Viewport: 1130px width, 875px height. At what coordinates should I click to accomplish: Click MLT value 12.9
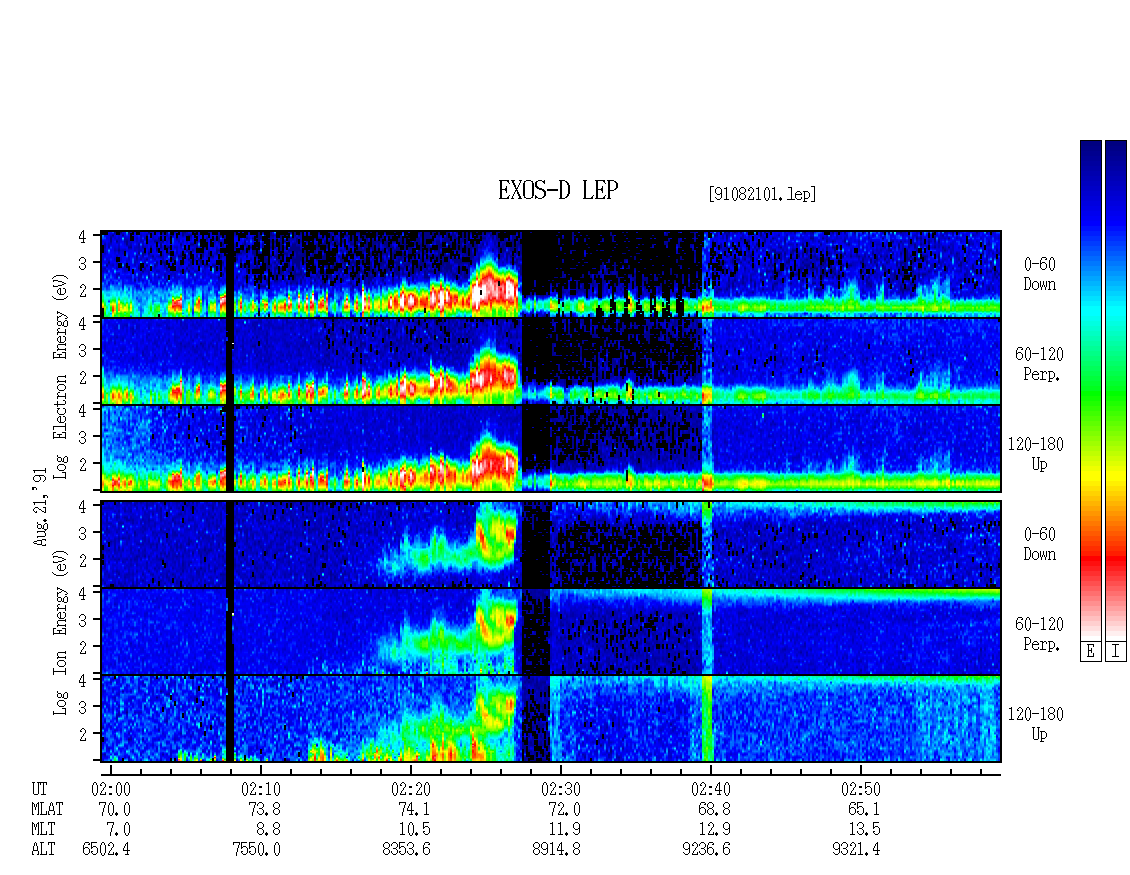pos(714,830)
